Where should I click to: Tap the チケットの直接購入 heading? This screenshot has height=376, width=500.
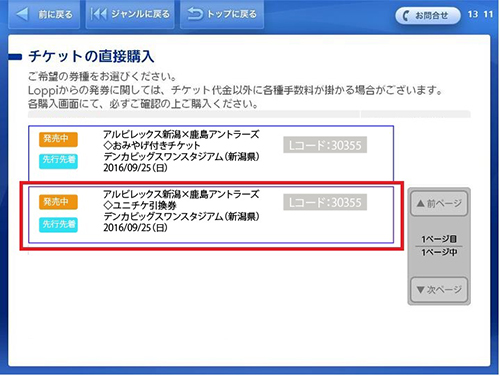91,56
